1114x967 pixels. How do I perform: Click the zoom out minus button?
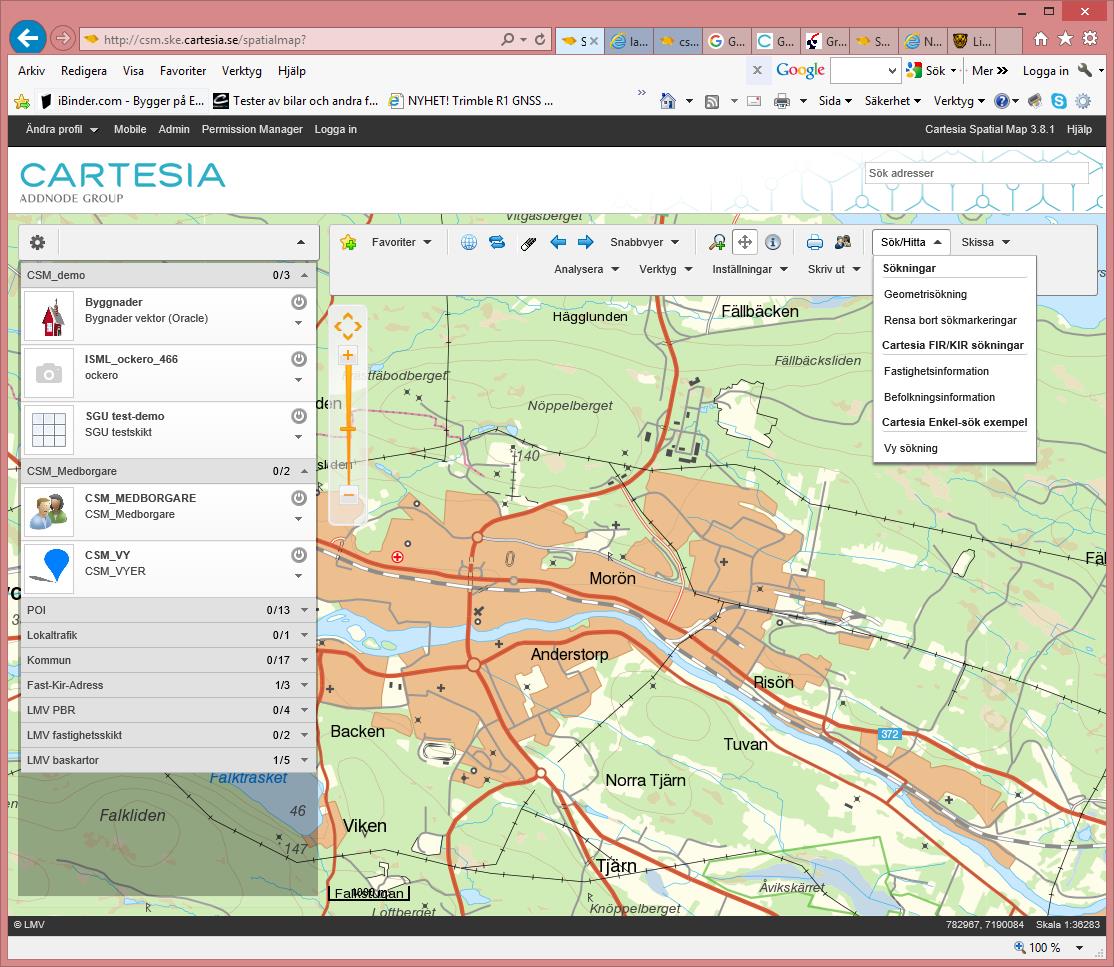click(348, 494)
